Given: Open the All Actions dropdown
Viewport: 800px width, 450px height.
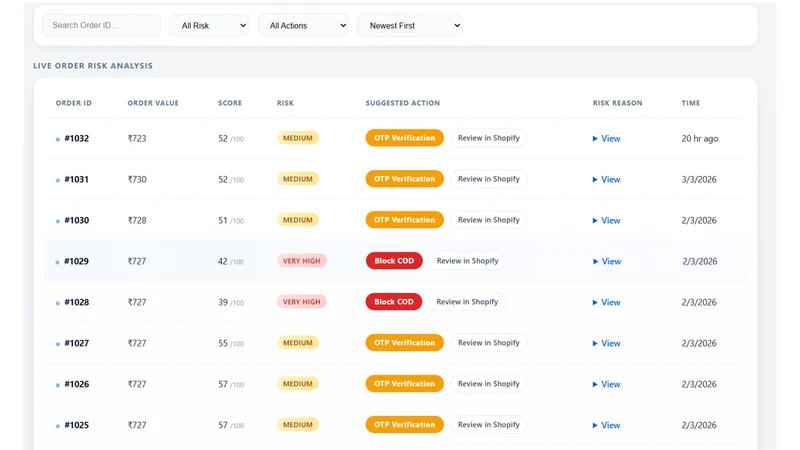Looking at the screenshot, I should coord(303,26).
